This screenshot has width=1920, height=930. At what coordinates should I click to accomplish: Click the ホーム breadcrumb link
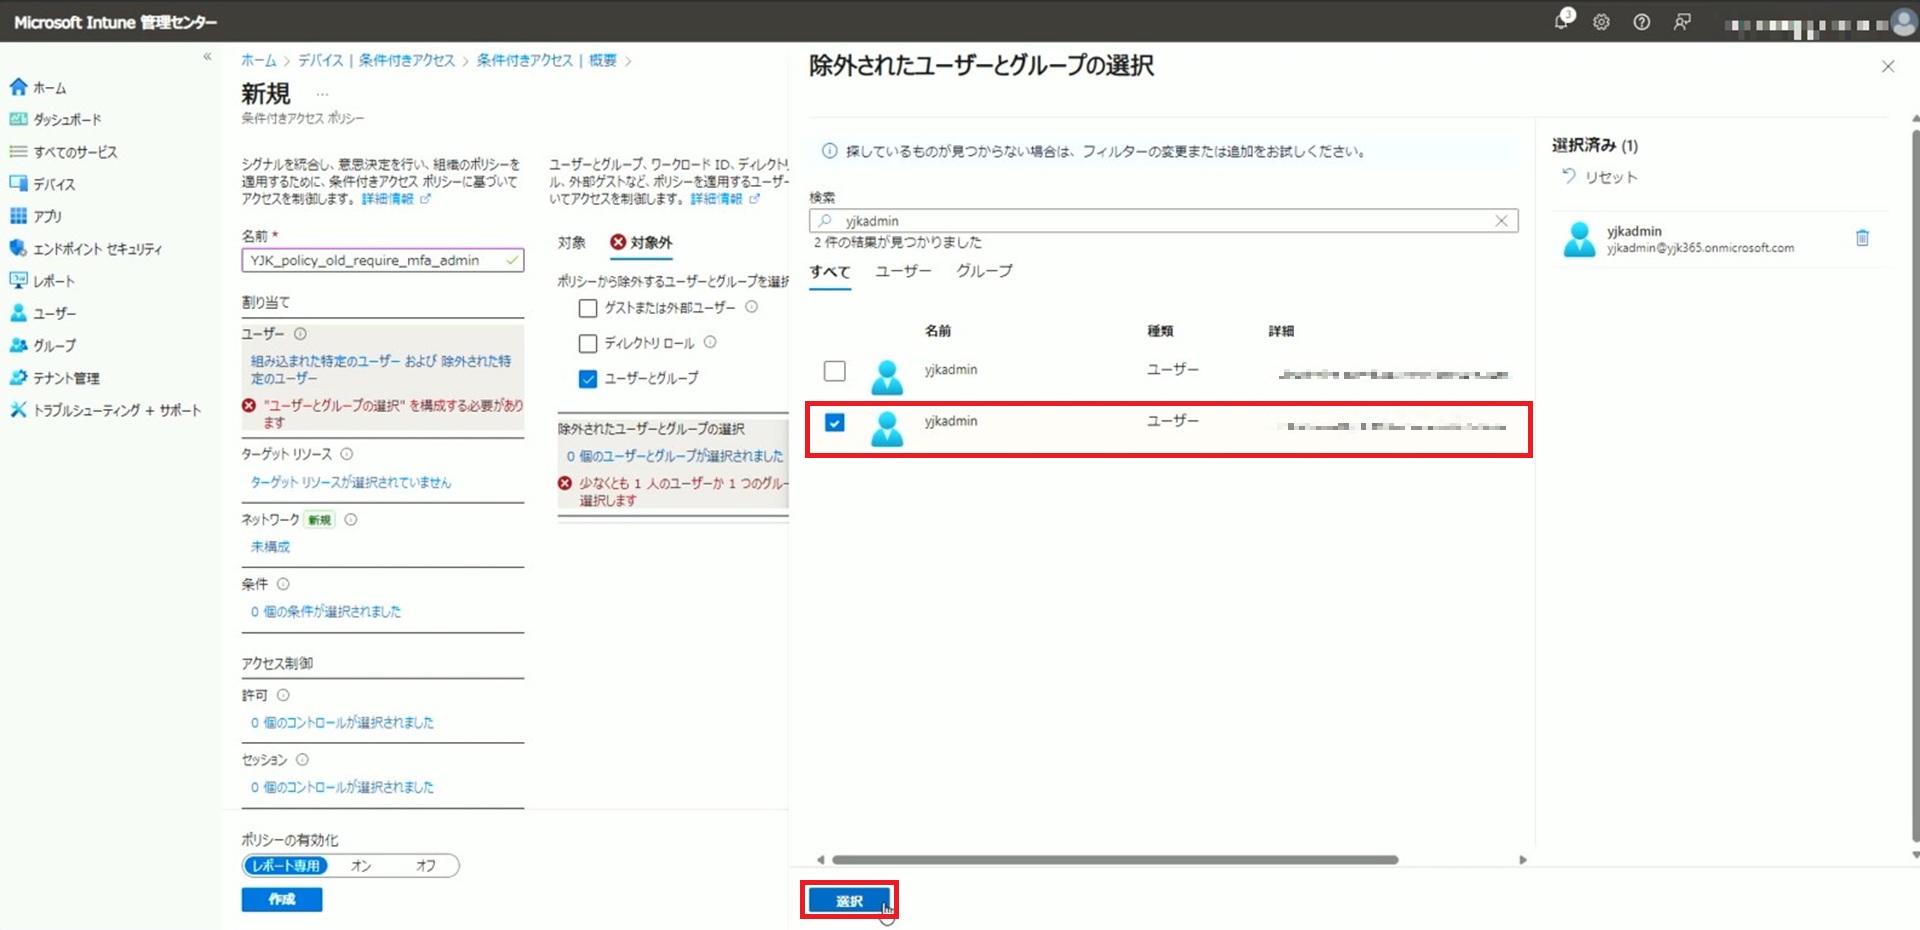tap(258, 60)
